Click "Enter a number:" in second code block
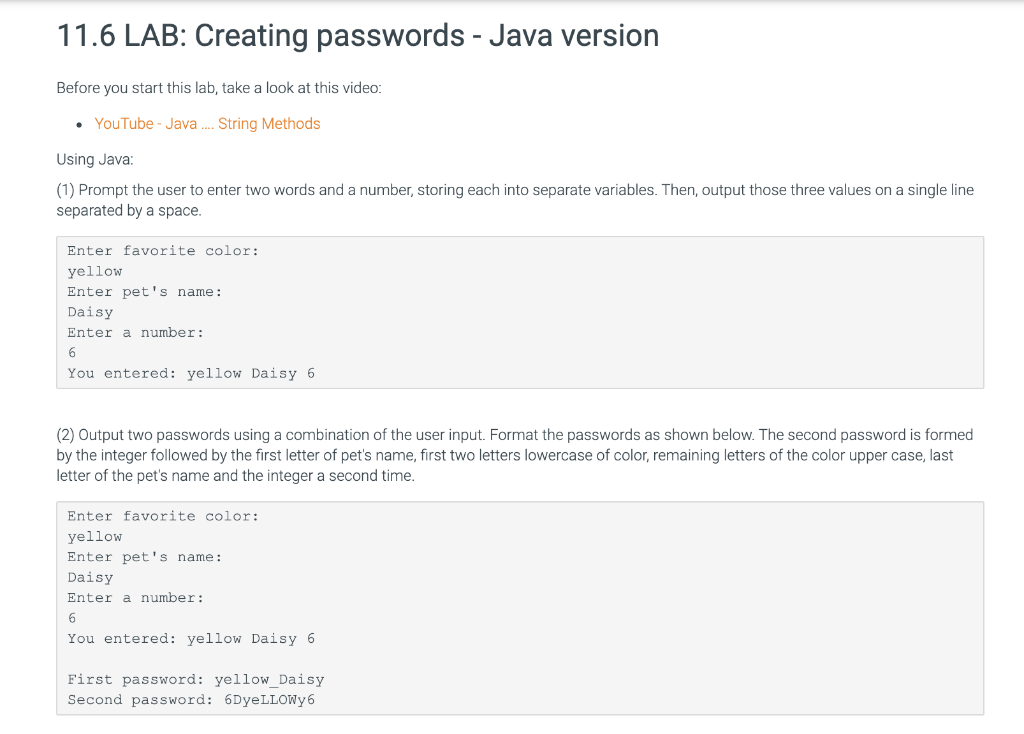This screenshot has width=1024, height=734. coord(135,598)
